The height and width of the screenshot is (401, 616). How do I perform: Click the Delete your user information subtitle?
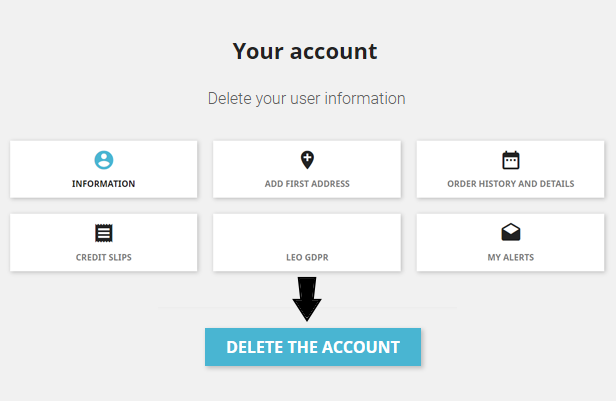[x=306, y=99]
